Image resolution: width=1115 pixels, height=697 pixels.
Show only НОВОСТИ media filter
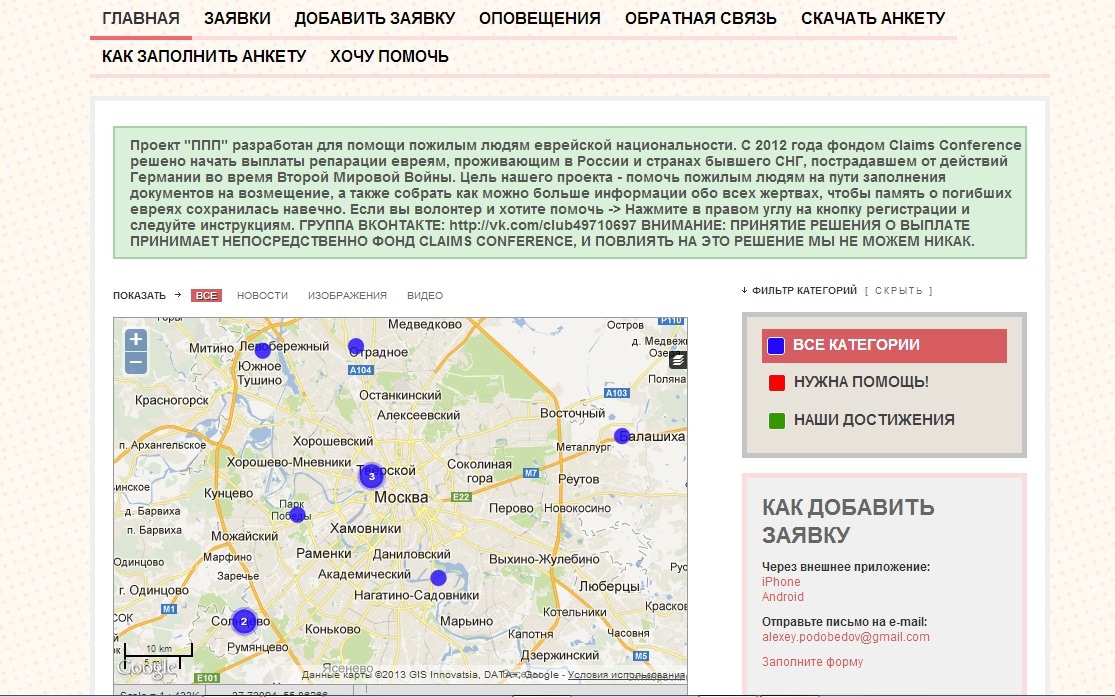[x=262, y=296]
